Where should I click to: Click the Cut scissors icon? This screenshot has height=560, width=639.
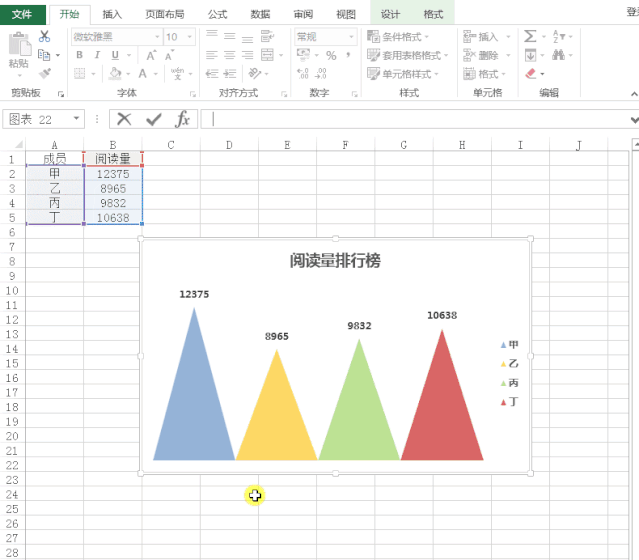44,36
